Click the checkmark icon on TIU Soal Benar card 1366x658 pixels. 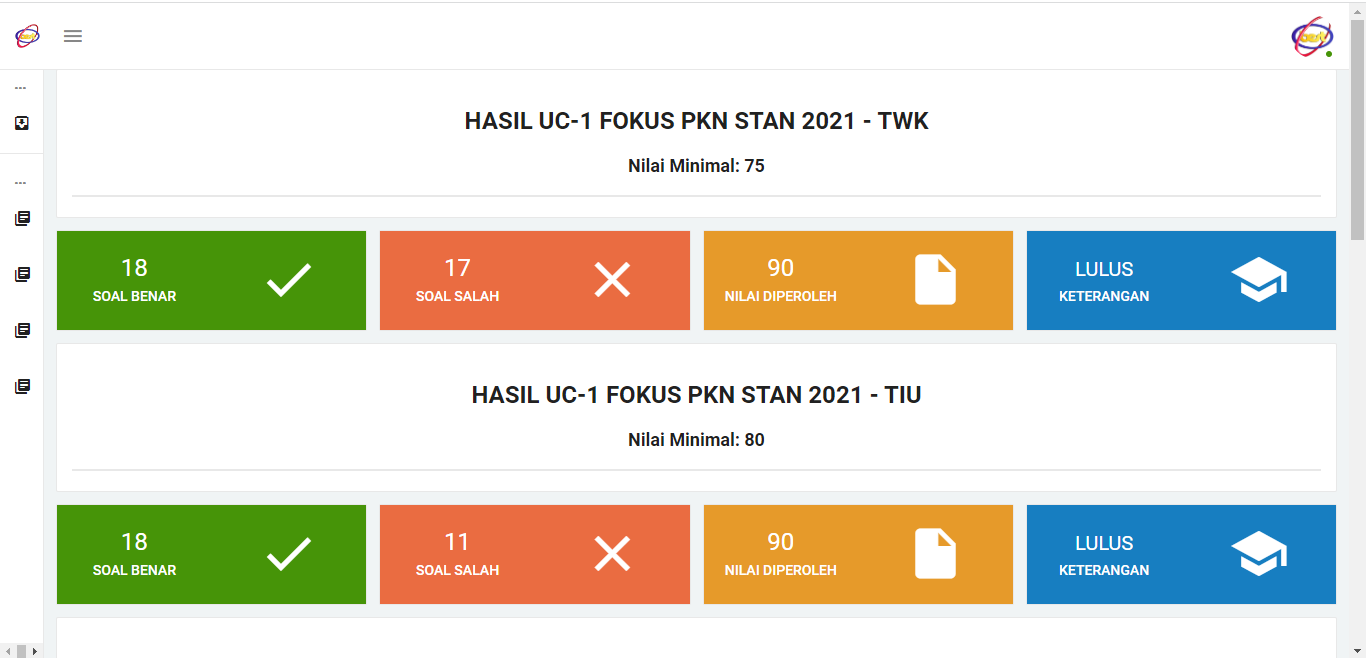tap(289, 554)
